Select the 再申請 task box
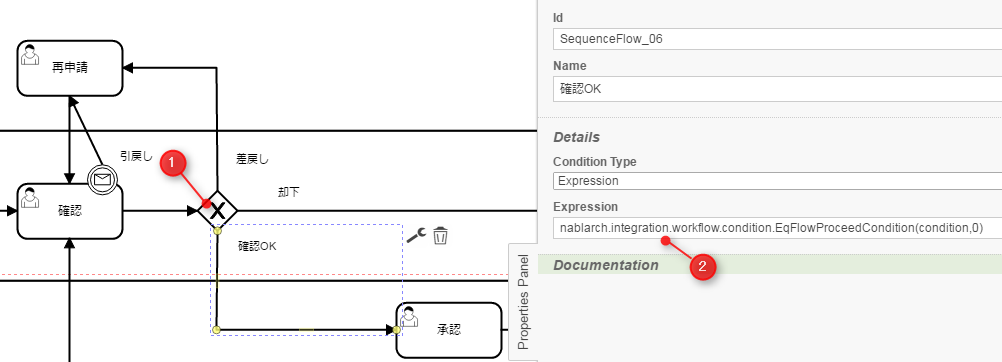 [70, 68]
